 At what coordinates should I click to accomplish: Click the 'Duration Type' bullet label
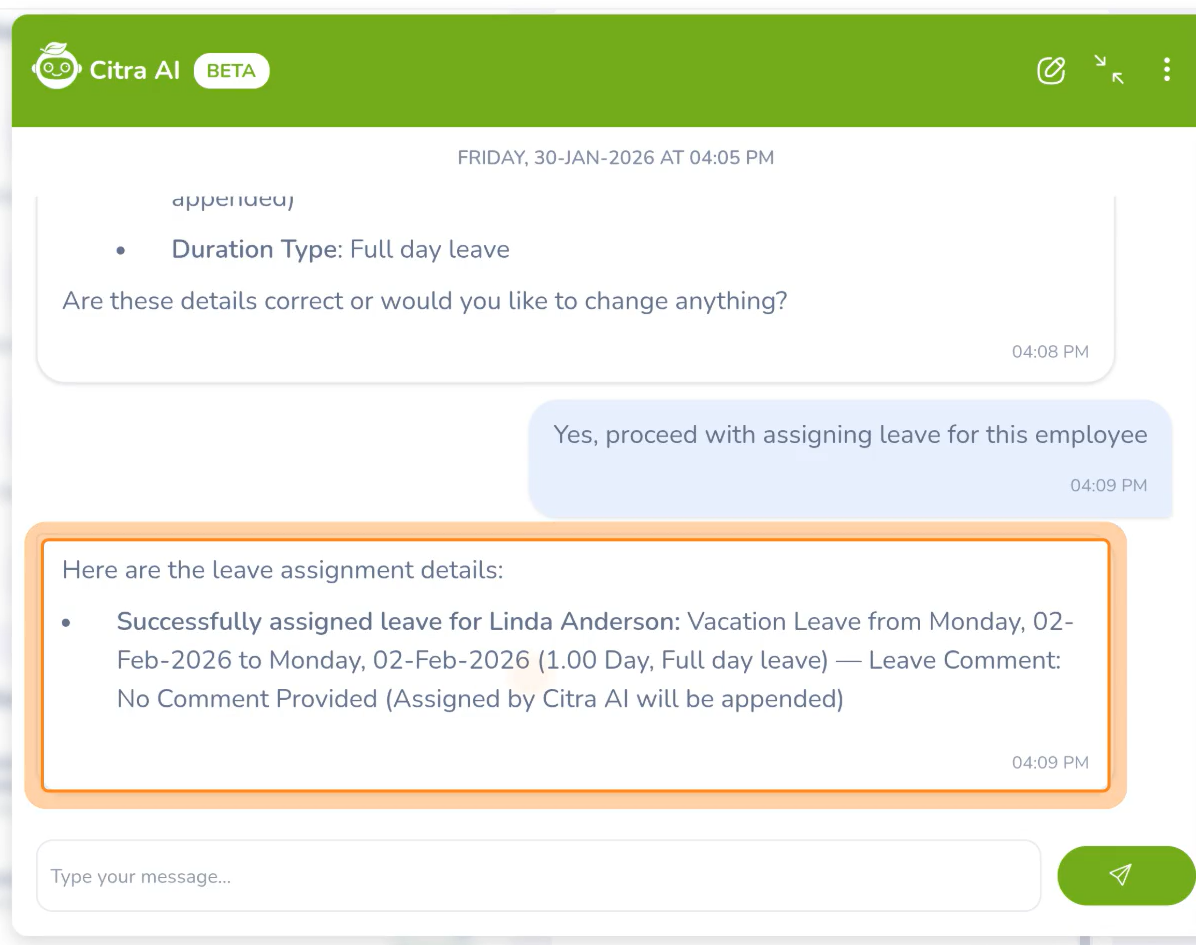tap(254, 249)
